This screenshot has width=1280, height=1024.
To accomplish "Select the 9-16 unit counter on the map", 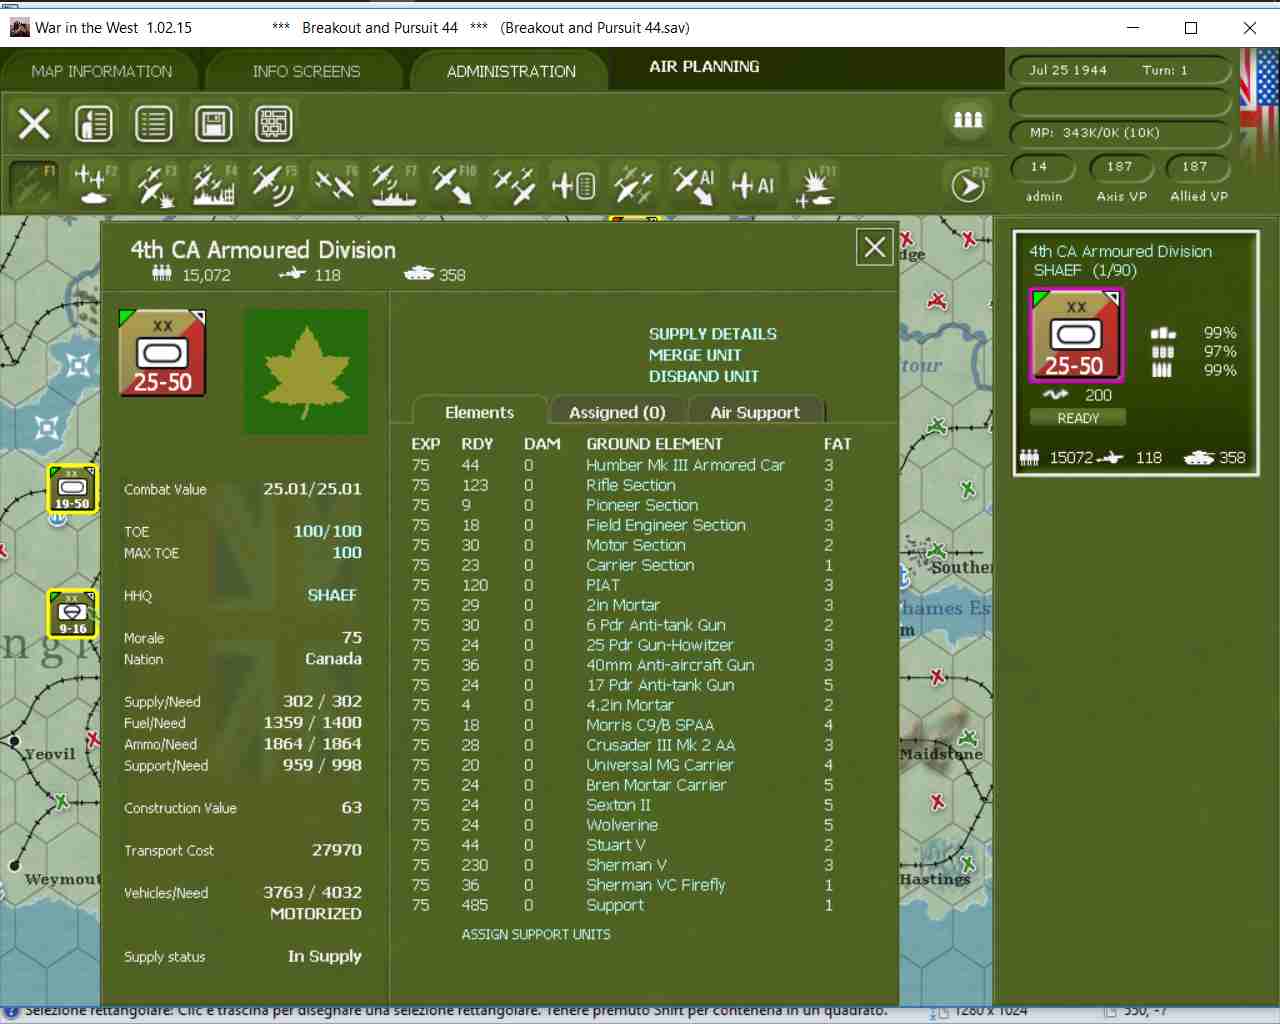I will point(72,613).
